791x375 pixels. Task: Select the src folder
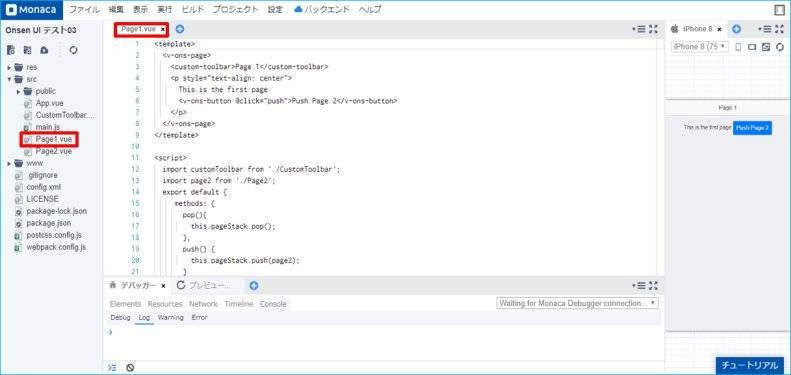click(x=31, y=79)
